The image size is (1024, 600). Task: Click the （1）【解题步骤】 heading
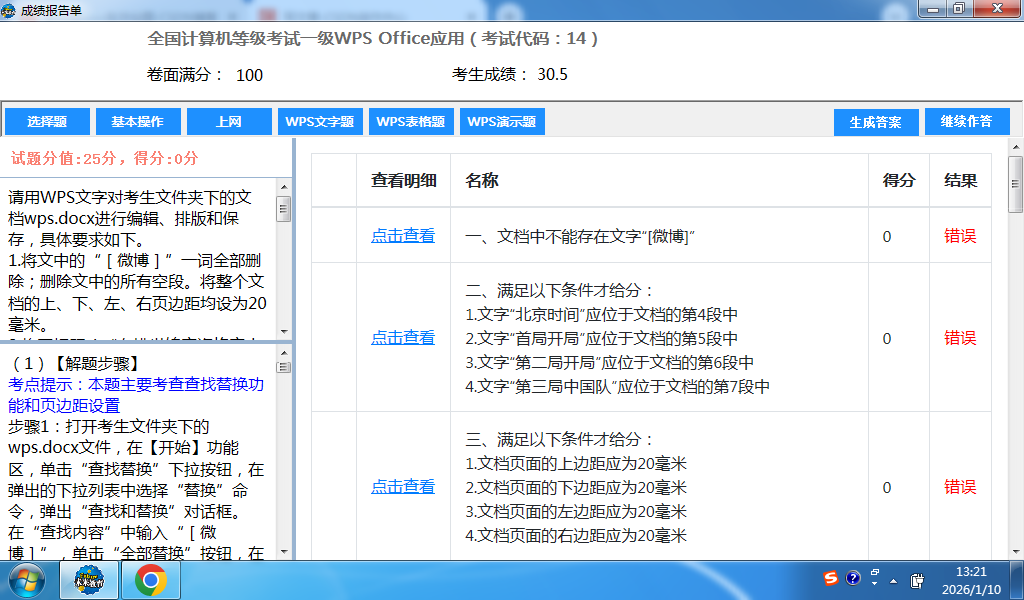pyautogui.click(x=75, y=364)
